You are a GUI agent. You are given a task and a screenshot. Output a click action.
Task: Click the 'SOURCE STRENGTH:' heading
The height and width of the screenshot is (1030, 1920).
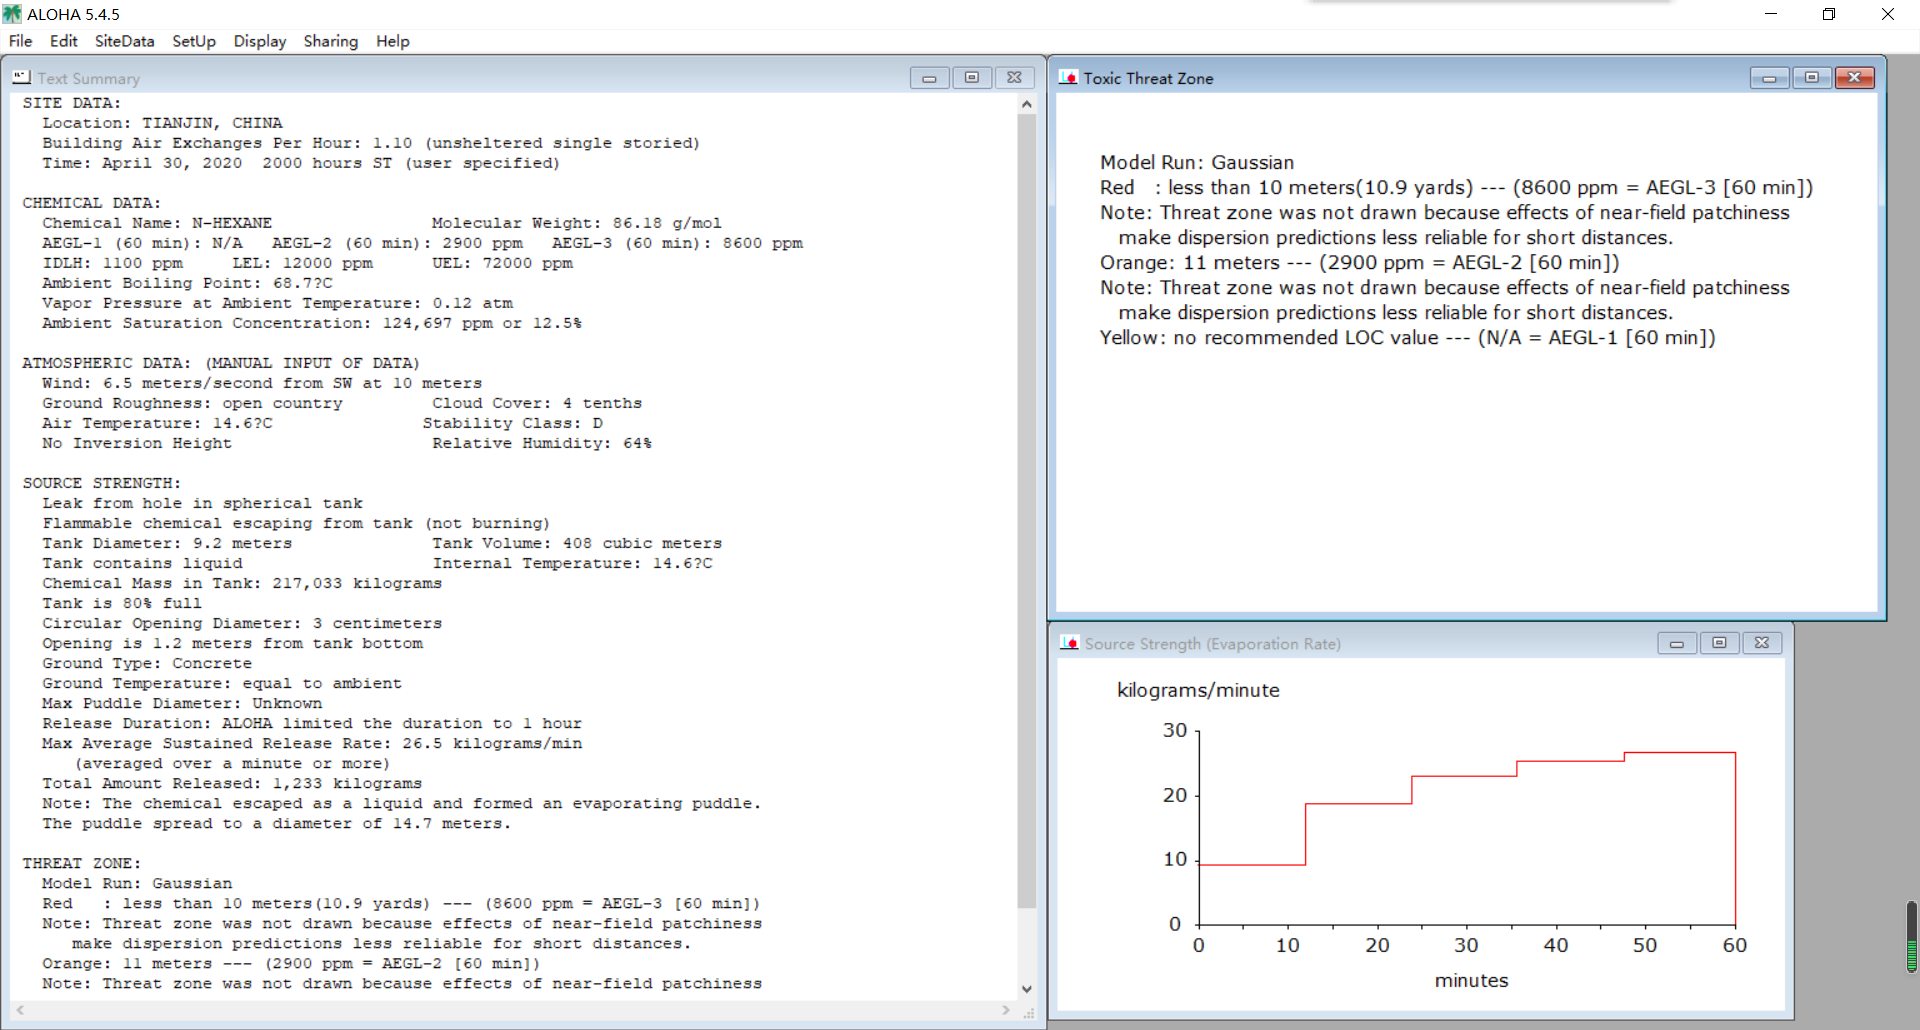101,483
